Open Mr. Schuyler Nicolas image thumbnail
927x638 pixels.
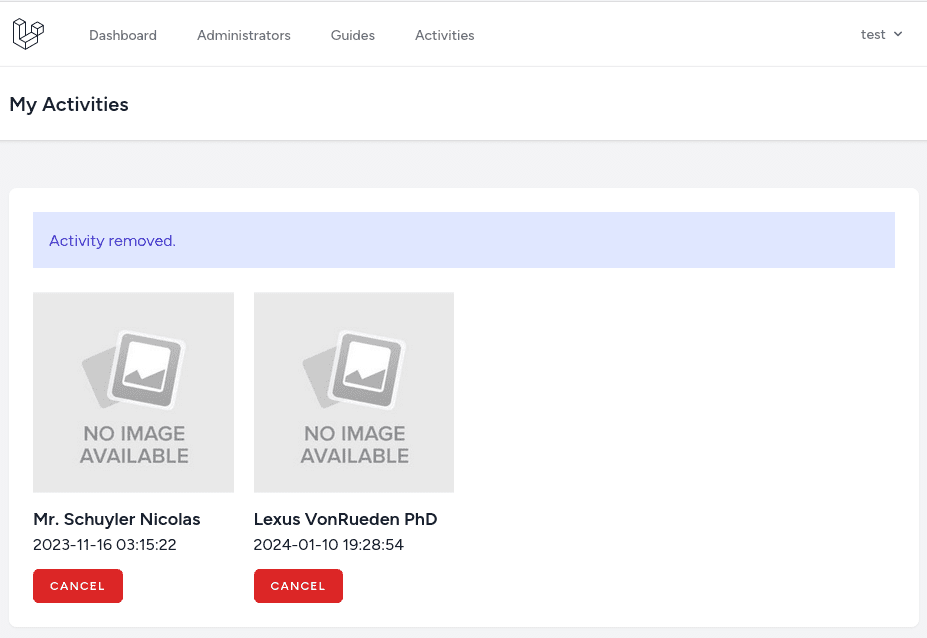[x=133, y=392]
